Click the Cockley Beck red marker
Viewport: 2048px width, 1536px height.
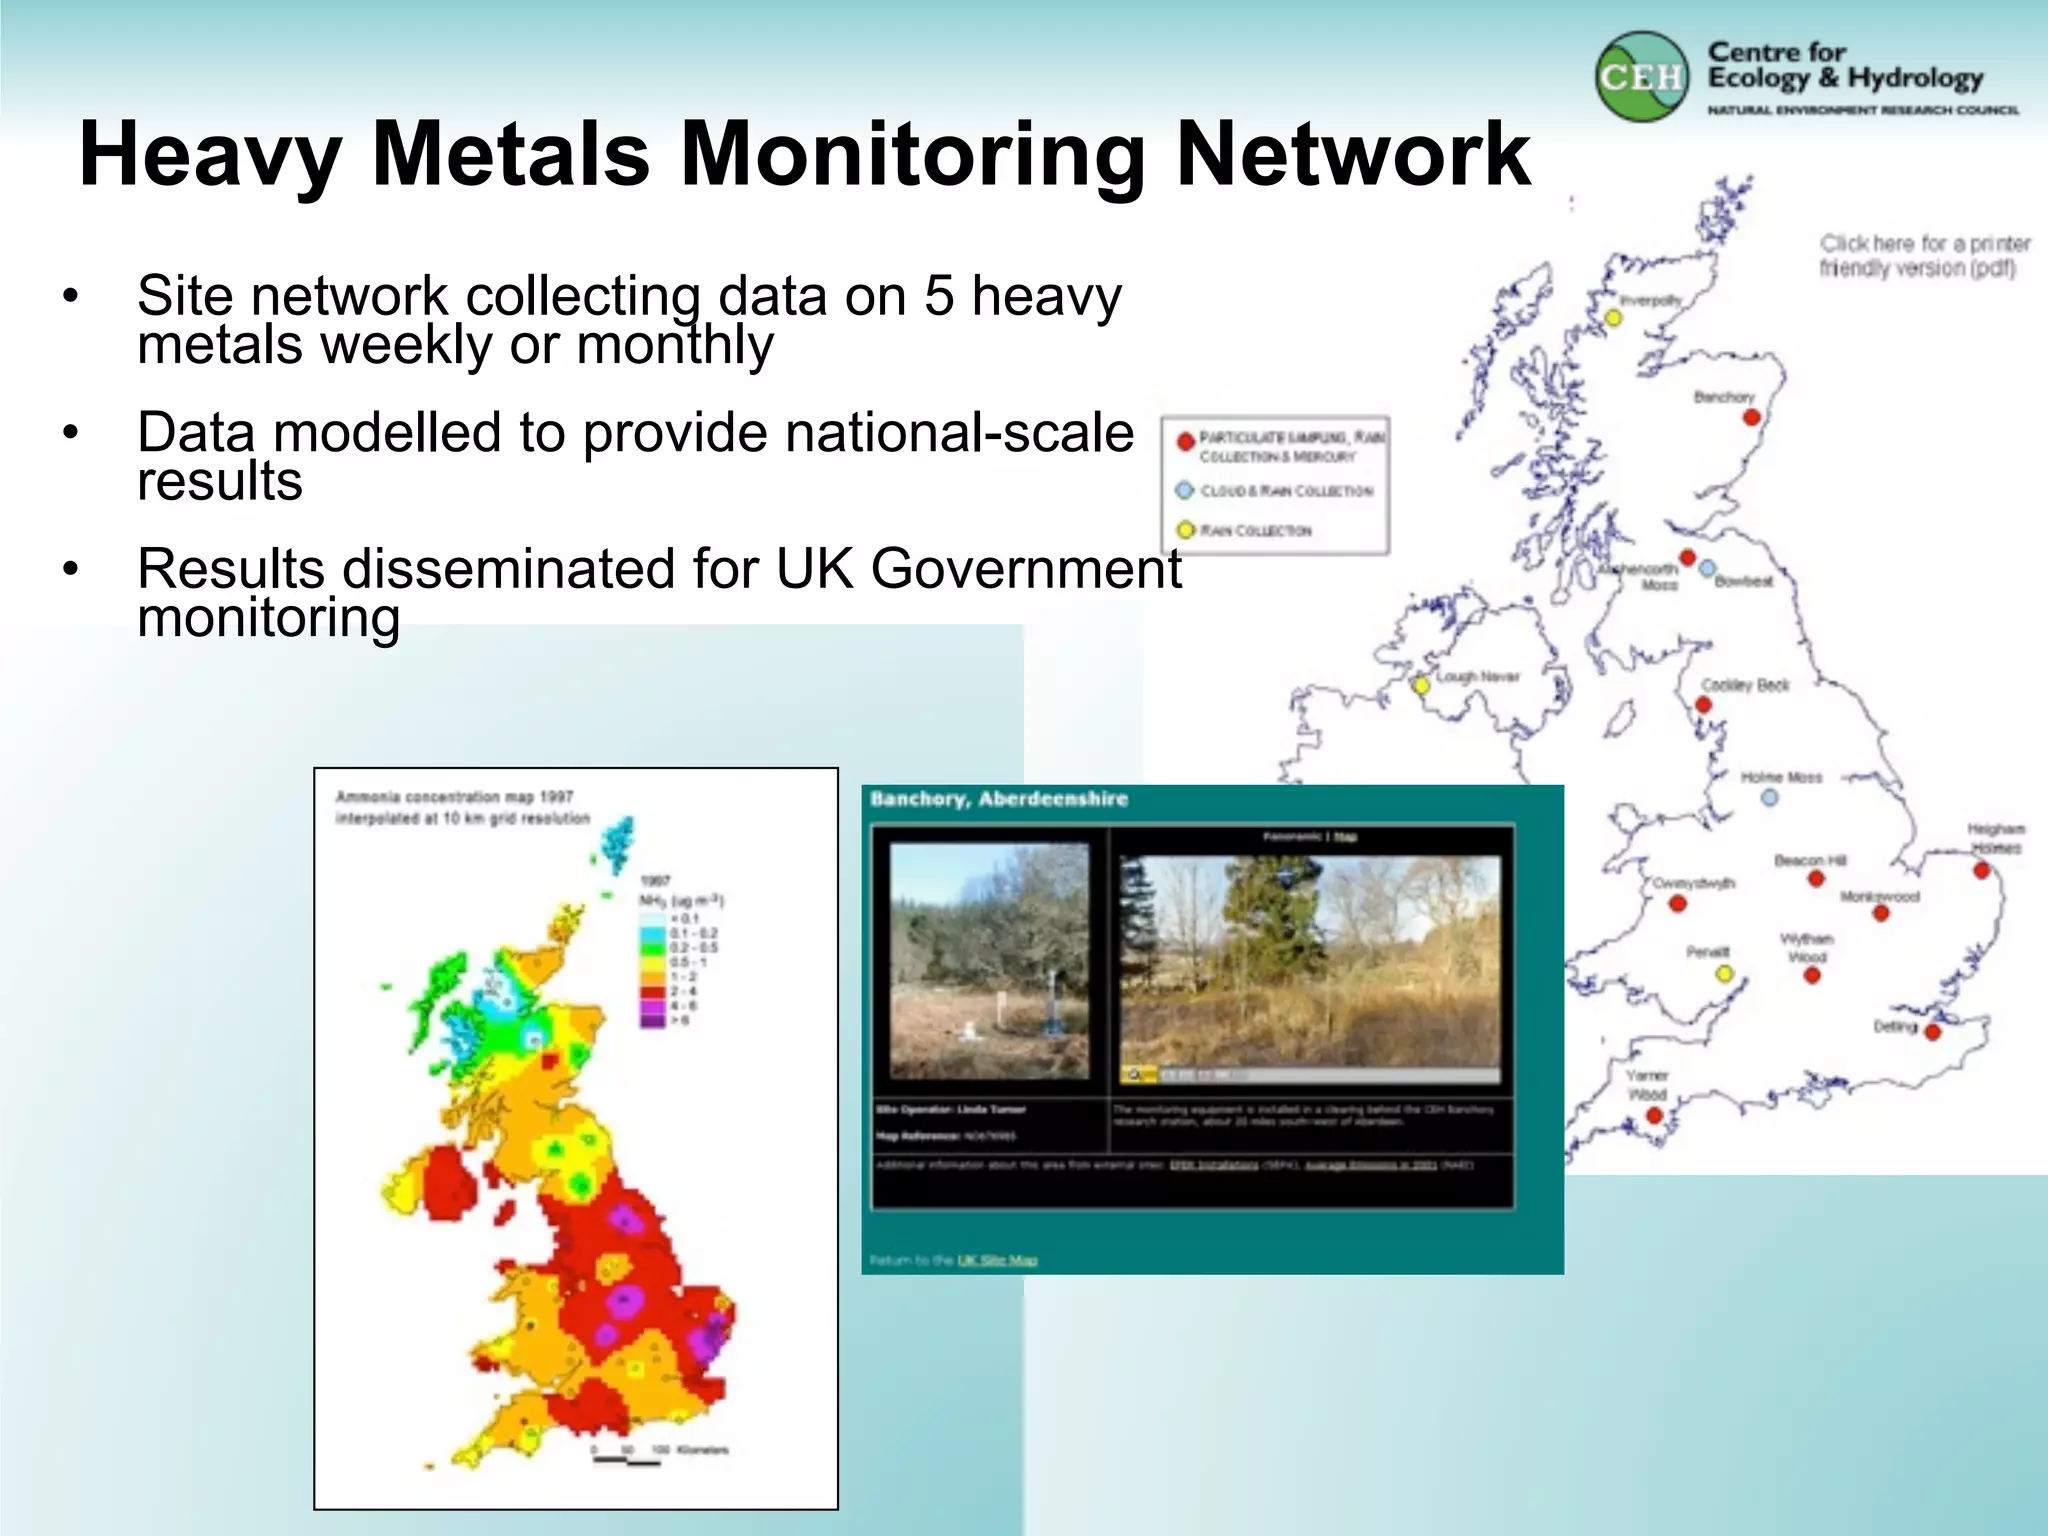(x=1704, y=705)
